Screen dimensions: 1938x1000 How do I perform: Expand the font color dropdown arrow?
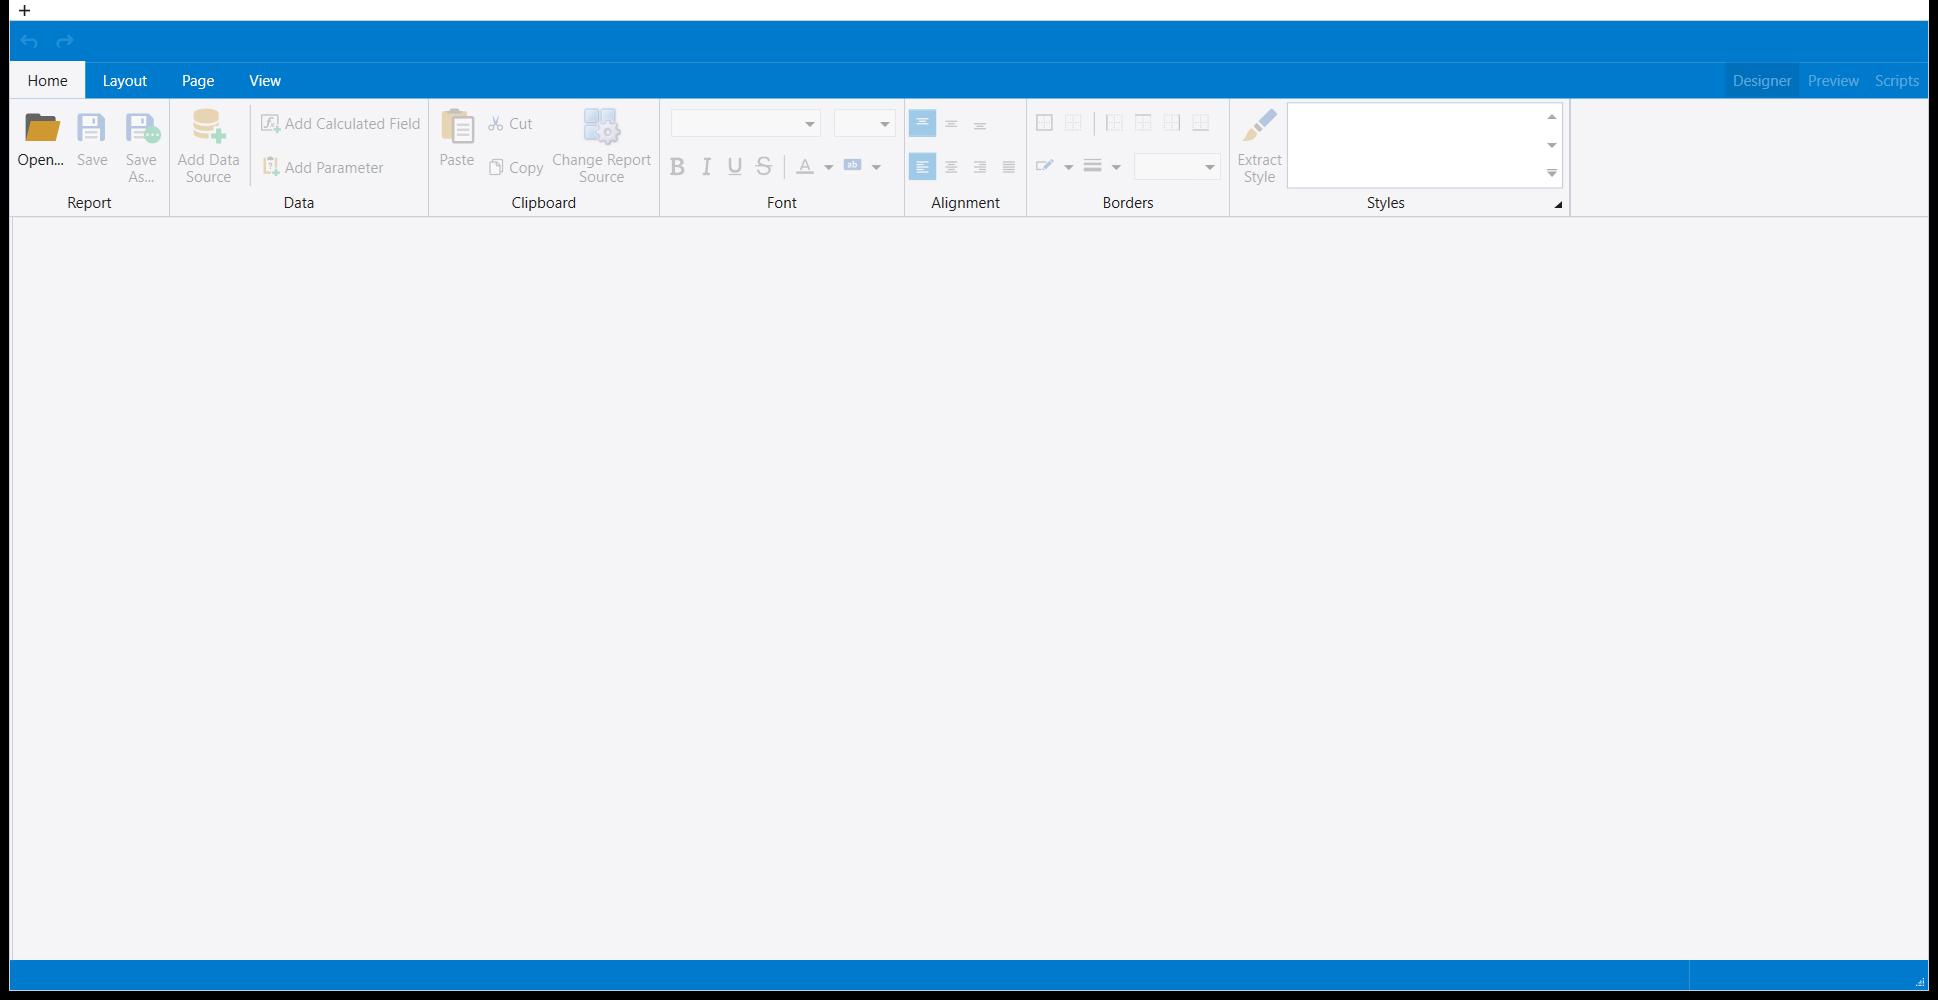tap(828, 167)
